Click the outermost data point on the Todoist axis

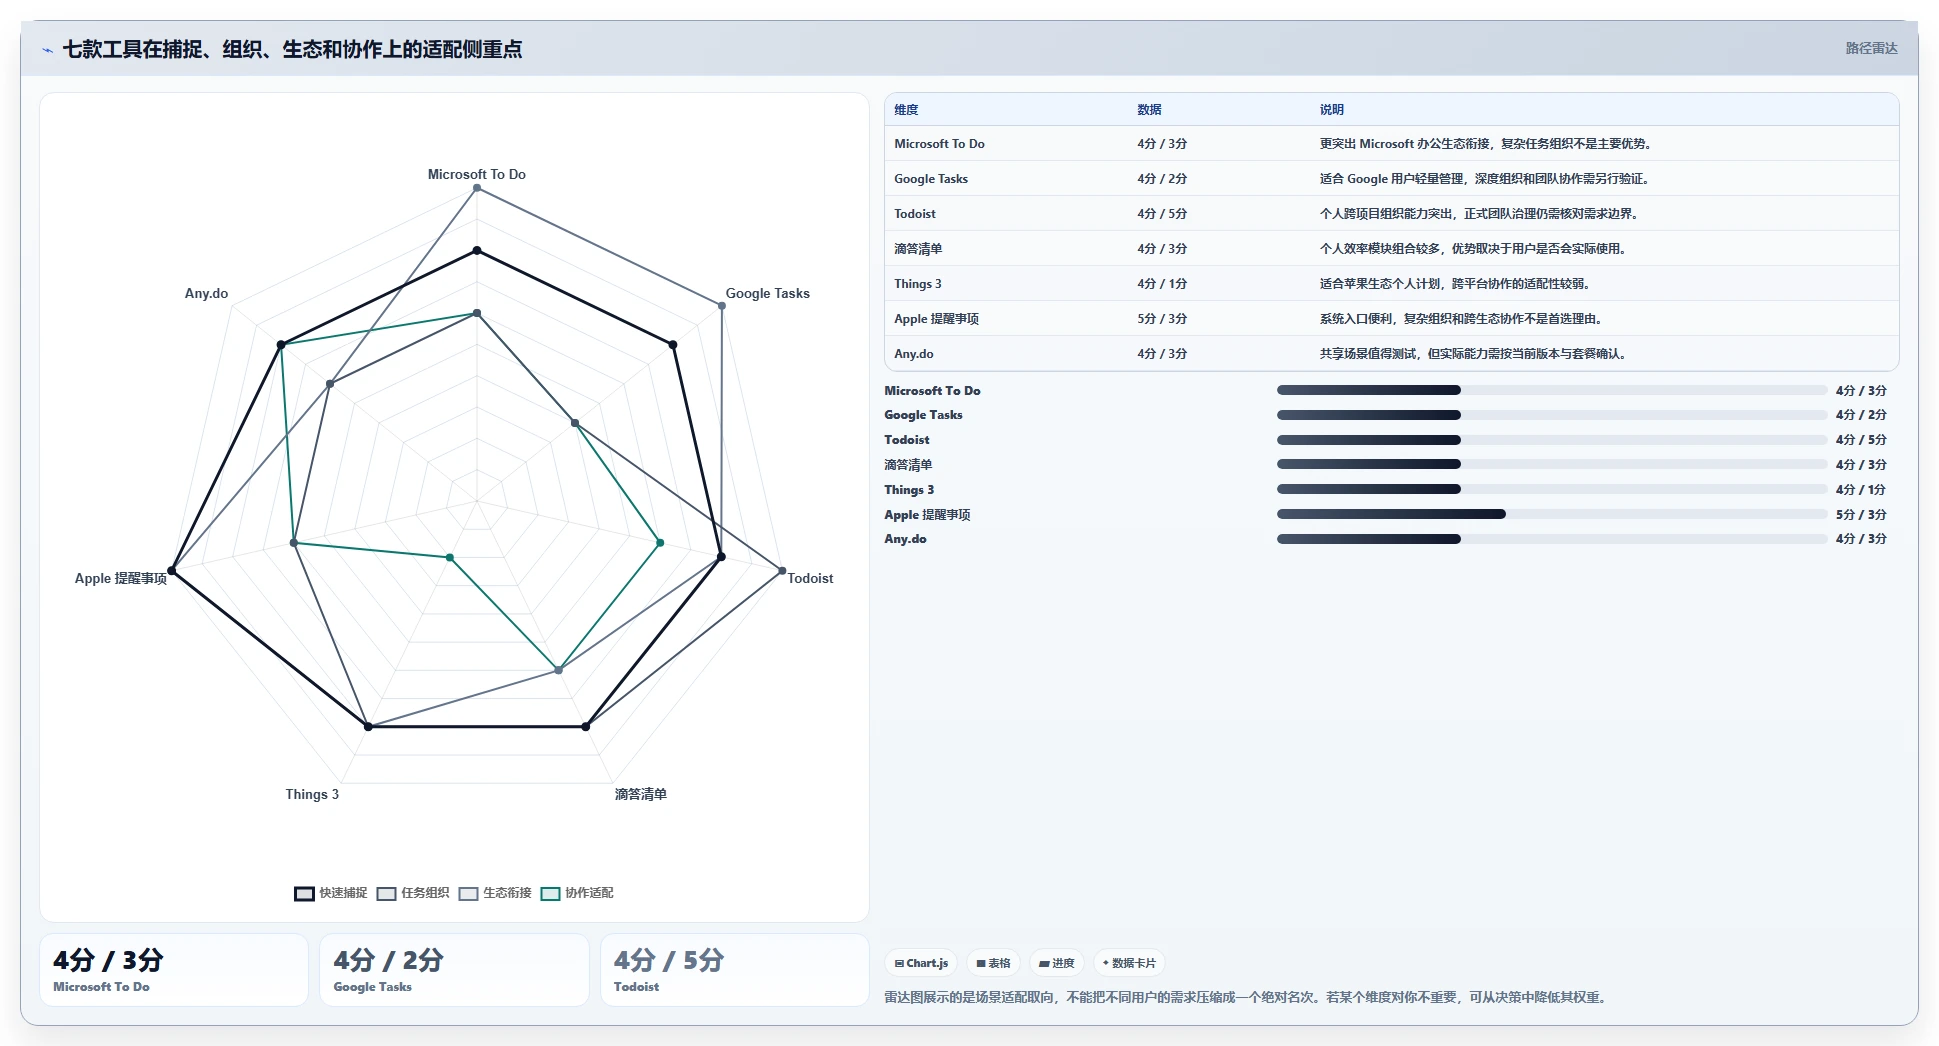coord(782,571)
